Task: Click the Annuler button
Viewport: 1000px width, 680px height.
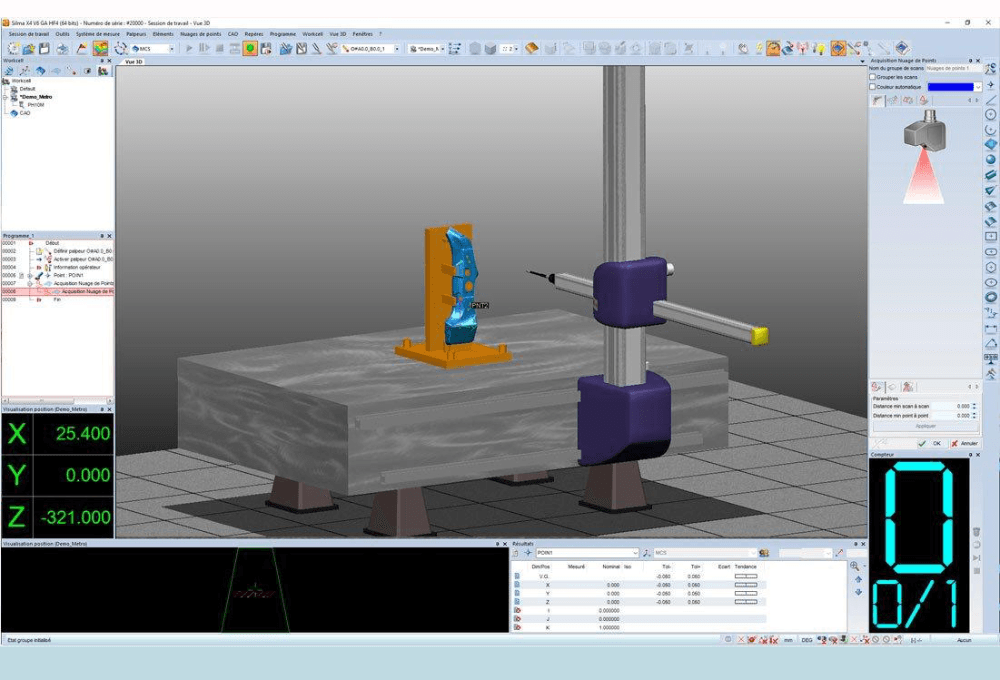Action: coord(965,443)
